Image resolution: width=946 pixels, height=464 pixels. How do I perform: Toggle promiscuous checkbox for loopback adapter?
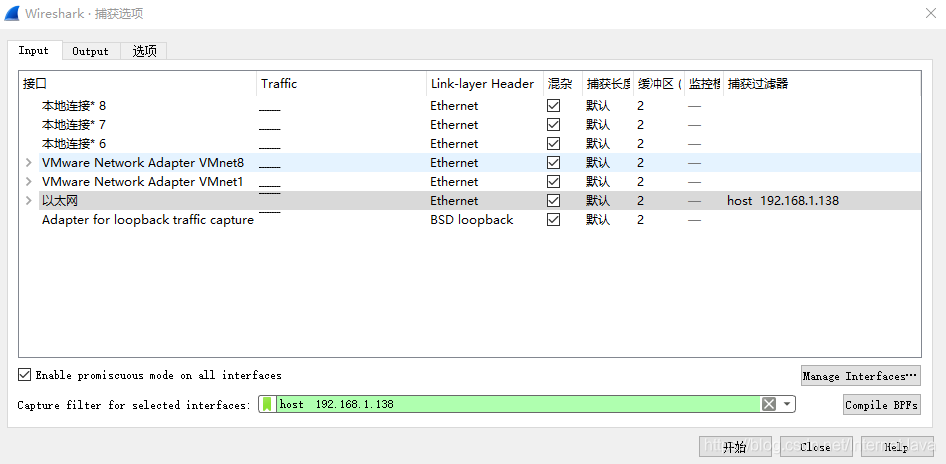[x=553, y=220]
